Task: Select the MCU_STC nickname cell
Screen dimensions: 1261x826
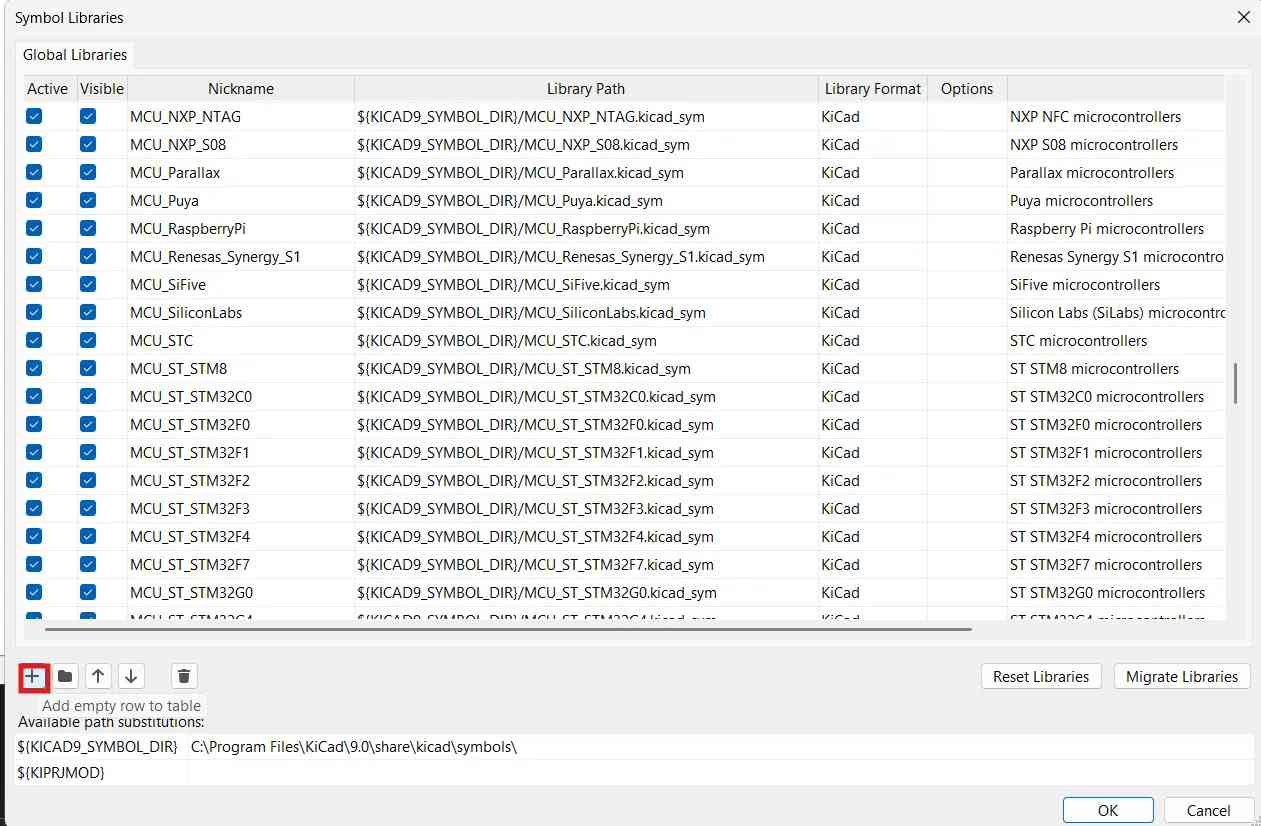Action: 241,340
